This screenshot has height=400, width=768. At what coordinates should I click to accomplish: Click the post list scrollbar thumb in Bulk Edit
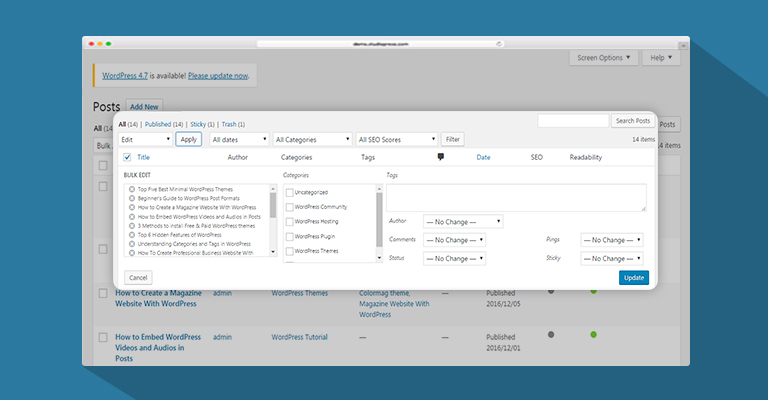click(273, 206)
